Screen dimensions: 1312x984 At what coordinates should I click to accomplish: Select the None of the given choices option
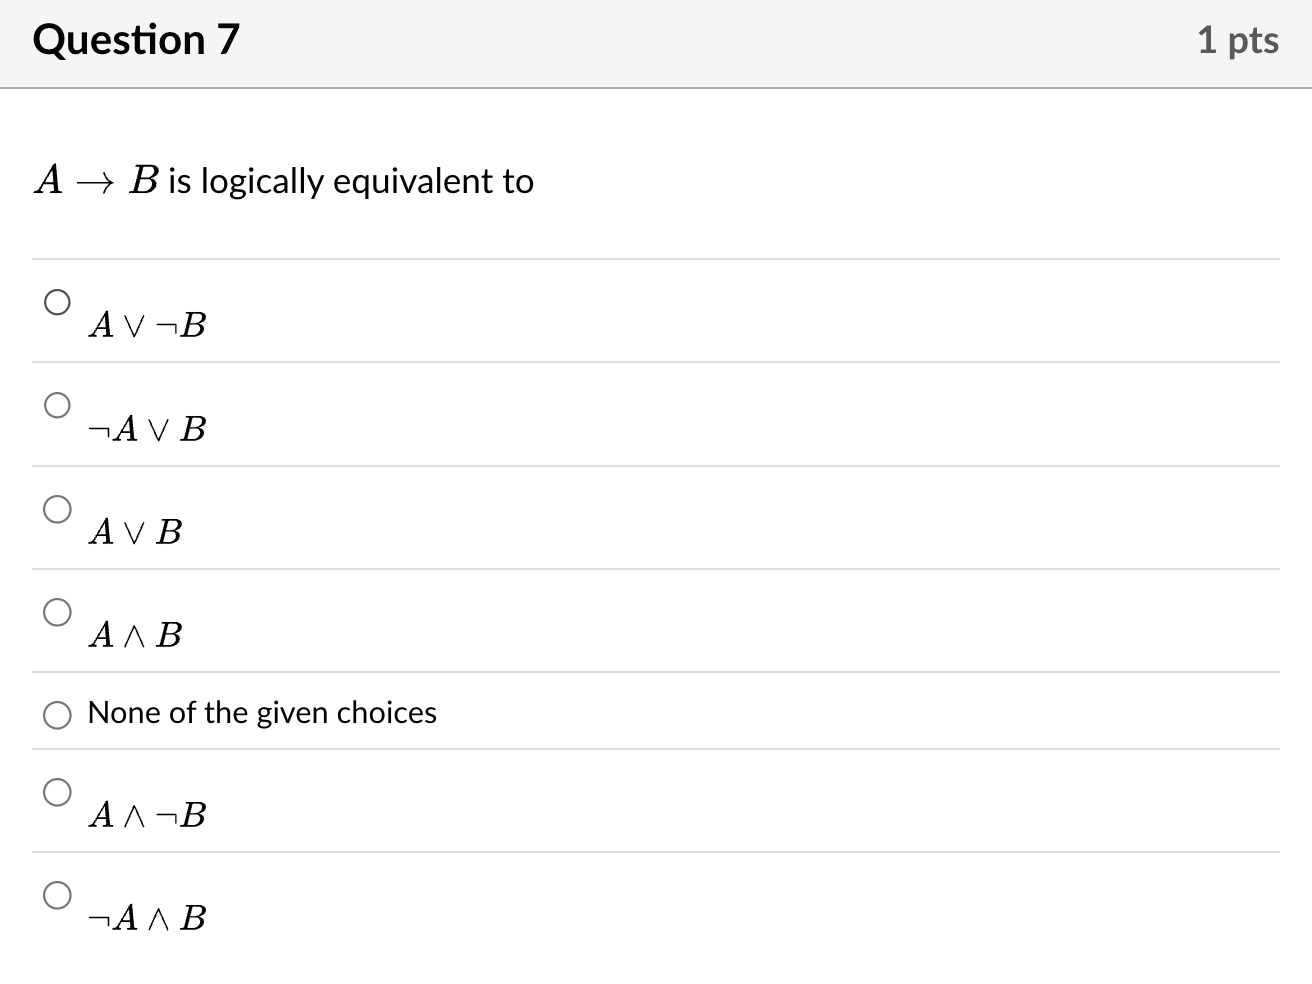tap(58, 715)
